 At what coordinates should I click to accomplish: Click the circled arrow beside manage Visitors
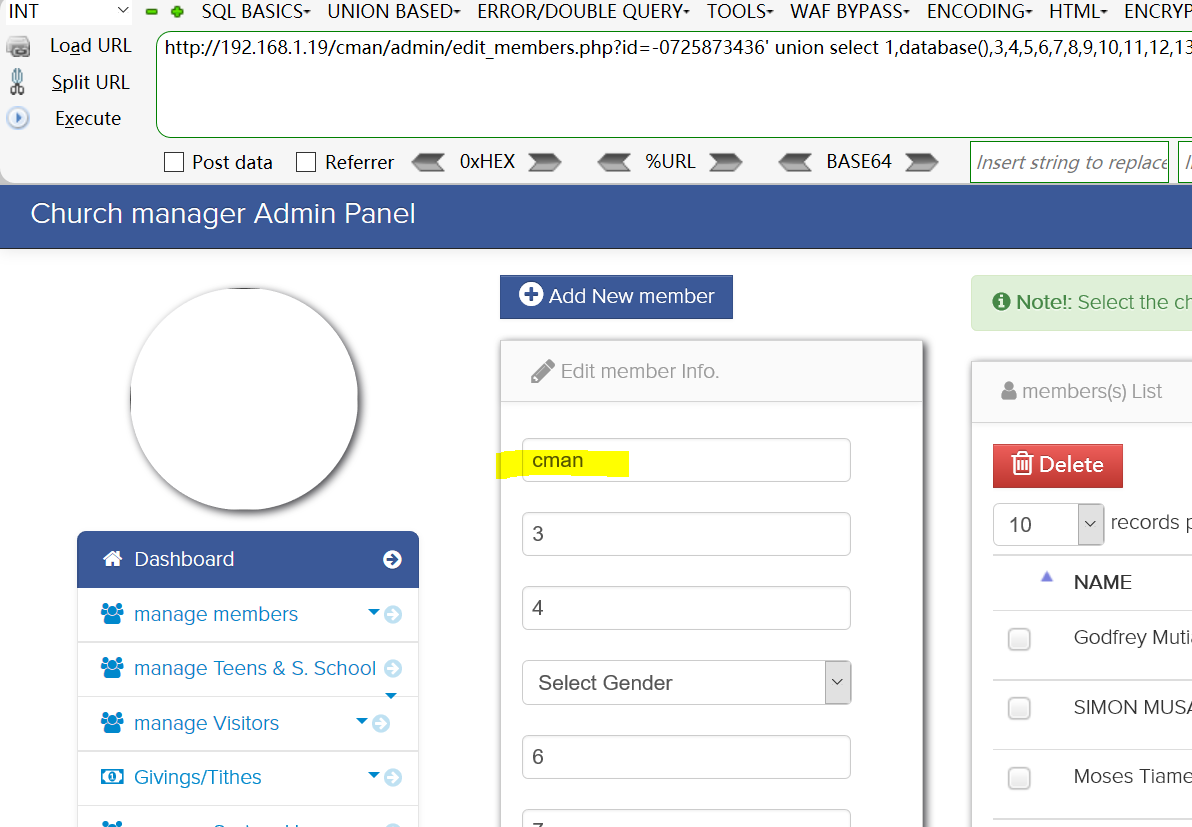pos(381,723)
